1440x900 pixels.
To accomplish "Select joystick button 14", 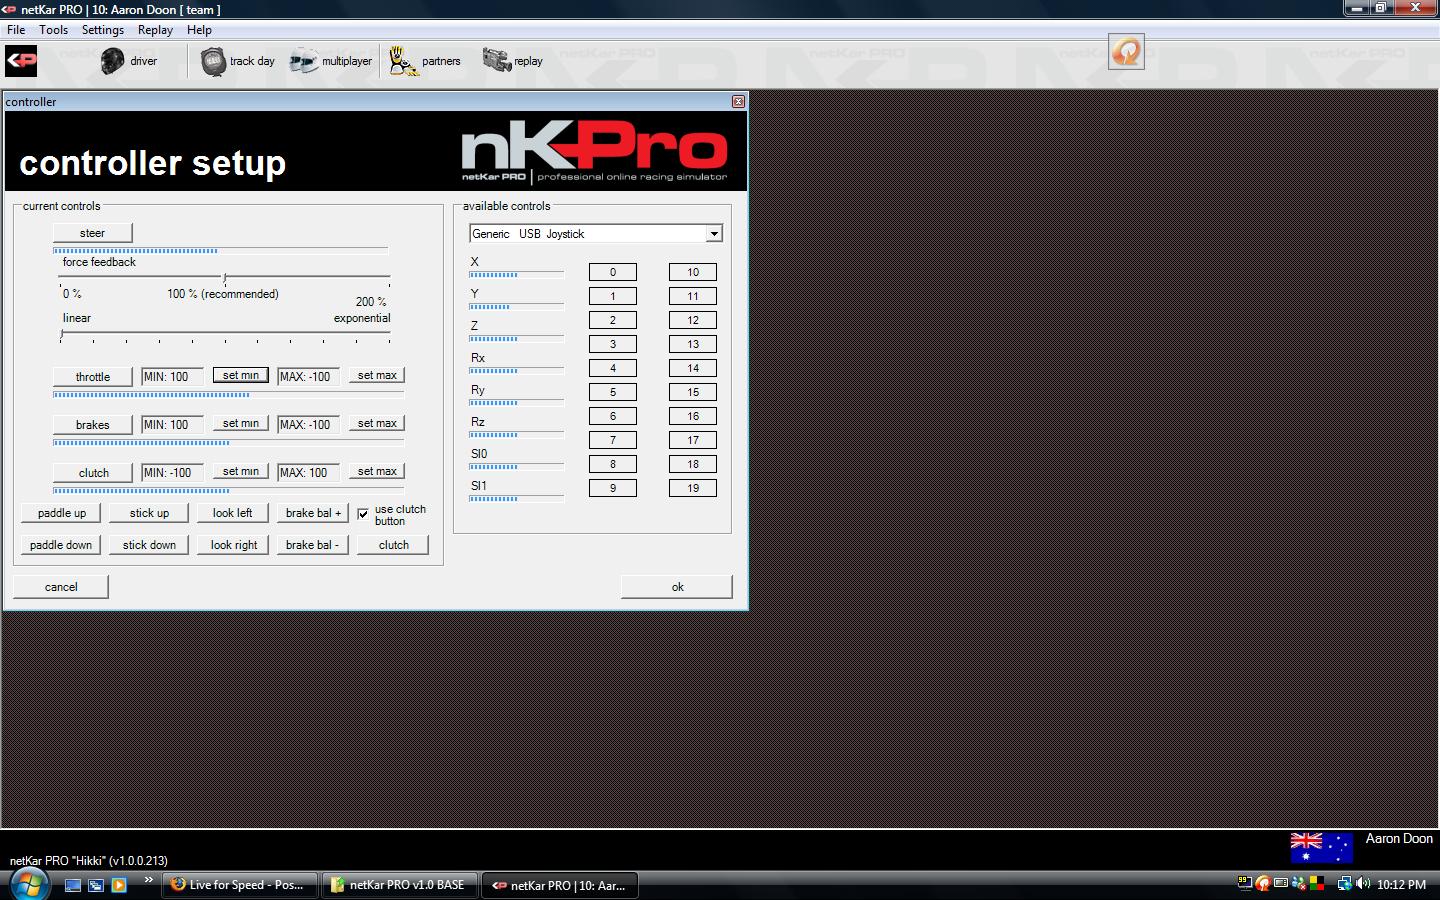I will 693,368.
